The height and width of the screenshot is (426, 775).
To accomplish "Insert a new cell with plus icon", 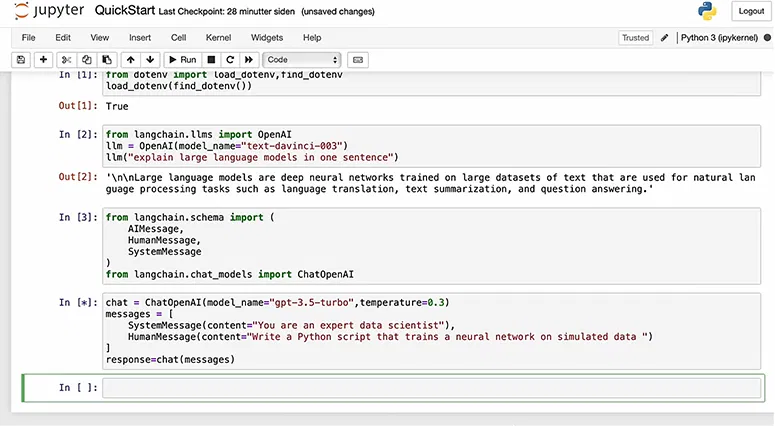I will coord(43,60).
